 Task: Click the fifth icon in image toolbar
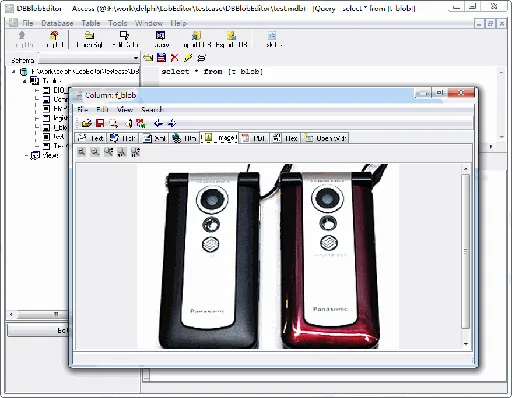coord(135,152)
